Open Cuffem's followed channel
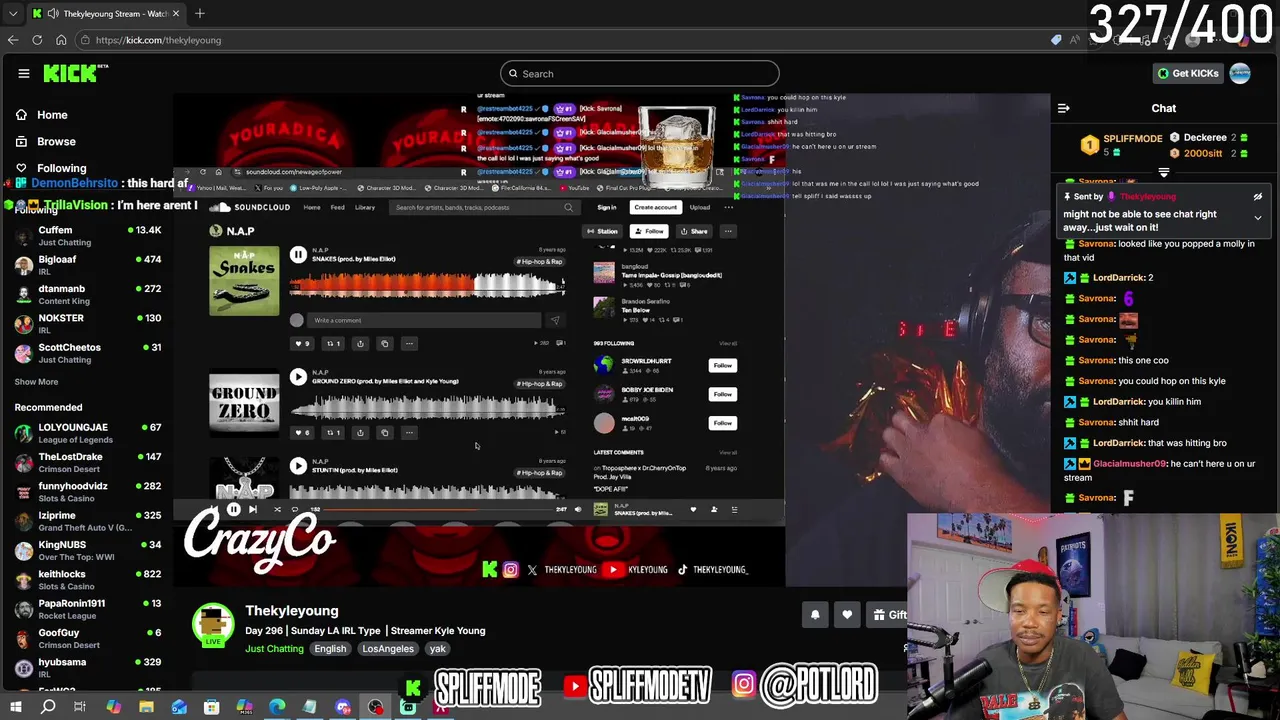1280x720 pixels. pos(87,236)
